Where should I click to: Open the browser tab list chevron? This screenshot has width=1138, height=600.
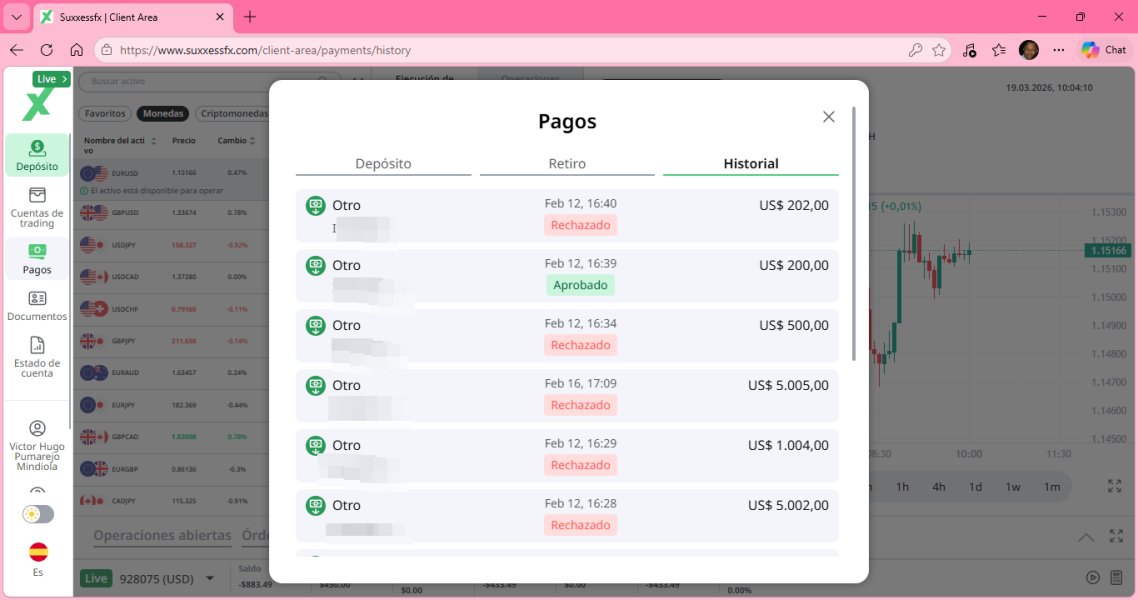click(16, 17)
